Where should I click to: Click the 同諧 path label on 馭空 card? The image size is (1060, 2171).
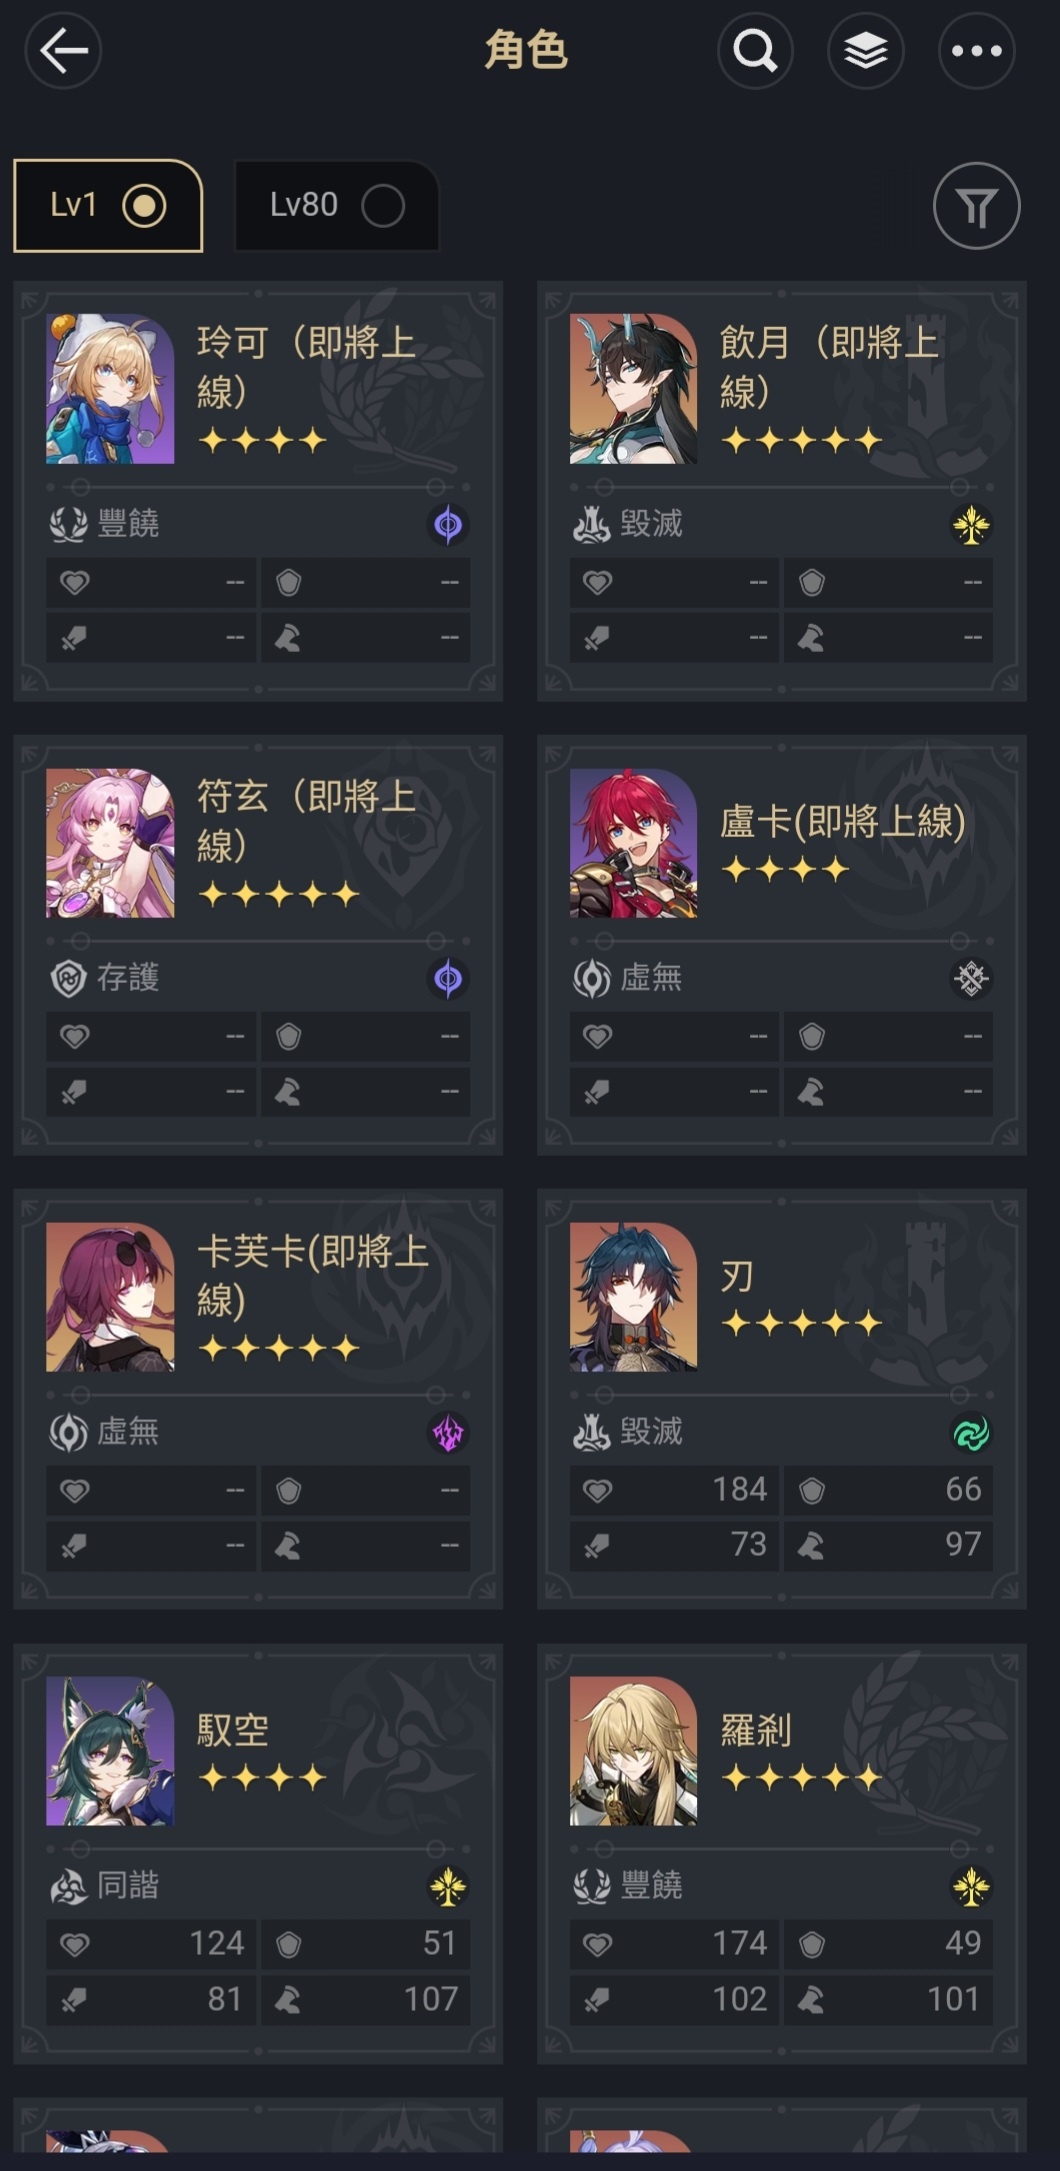point(128,1886)
